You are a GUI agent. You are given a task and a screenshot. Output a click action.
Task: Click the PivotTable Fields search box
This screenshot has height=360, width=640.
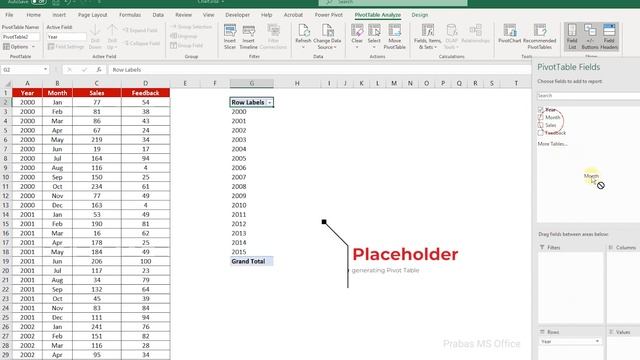(588, 96)
